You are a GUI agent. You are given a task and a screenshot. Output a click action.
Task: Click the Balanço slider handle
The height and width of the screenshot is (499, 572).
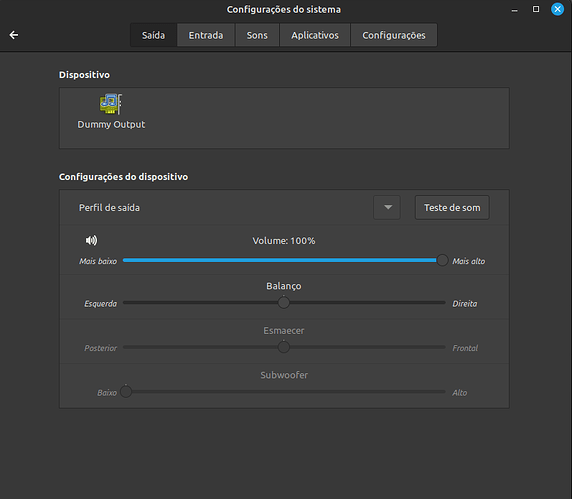[284, 302]
